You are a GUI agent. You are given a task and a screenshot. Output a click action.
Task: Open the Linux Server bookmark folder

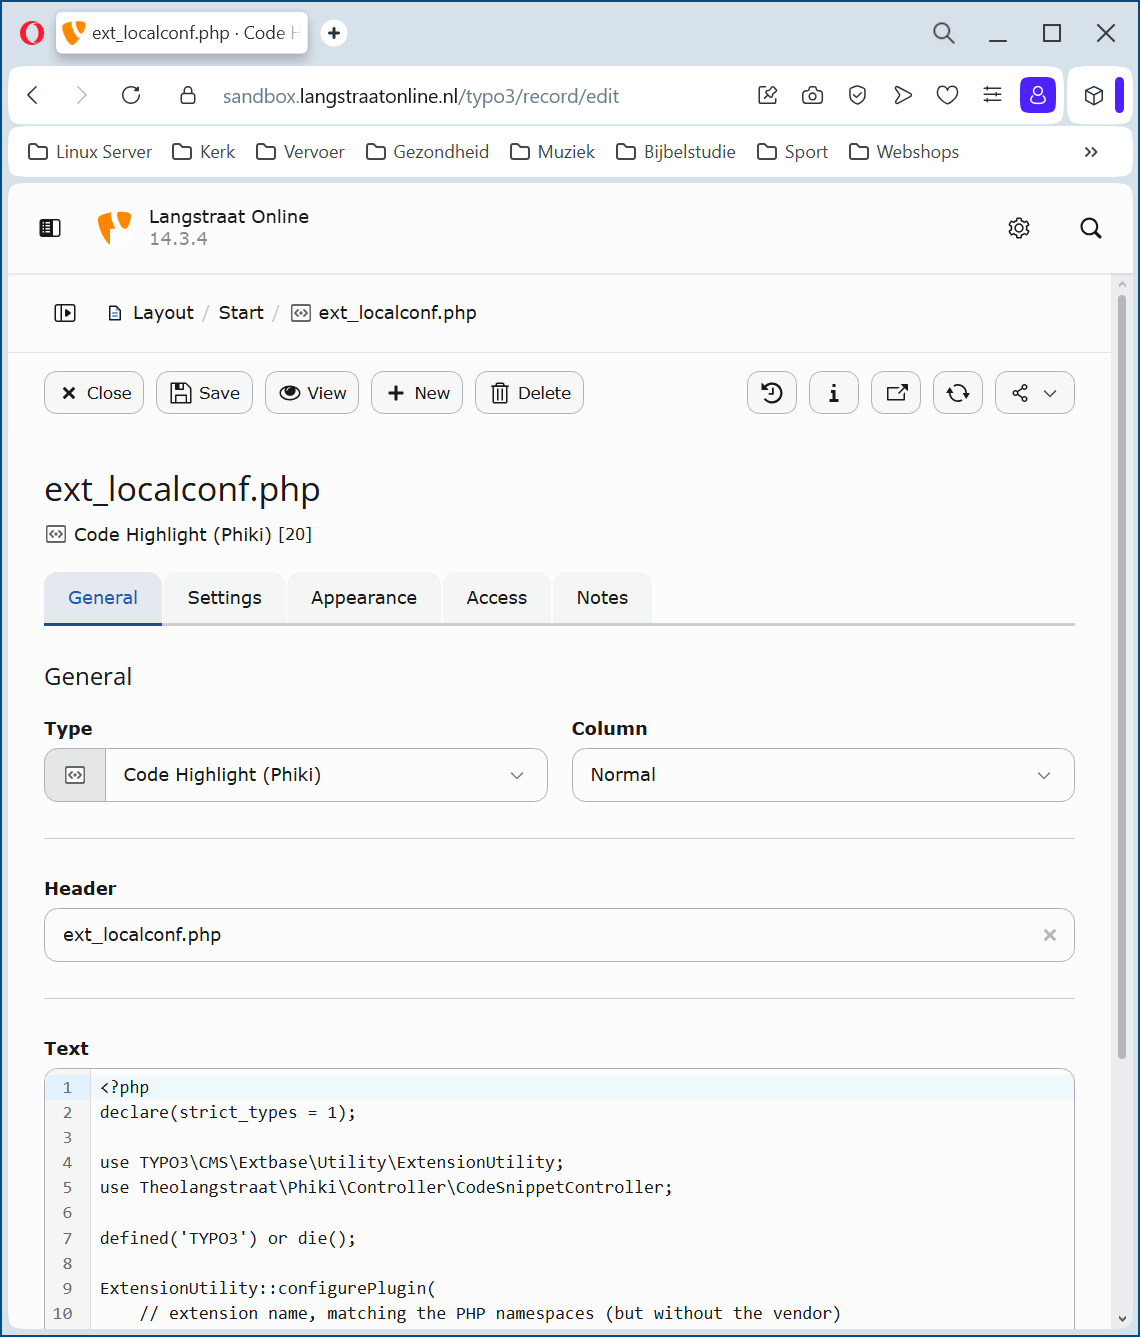(x=90, y=152)
